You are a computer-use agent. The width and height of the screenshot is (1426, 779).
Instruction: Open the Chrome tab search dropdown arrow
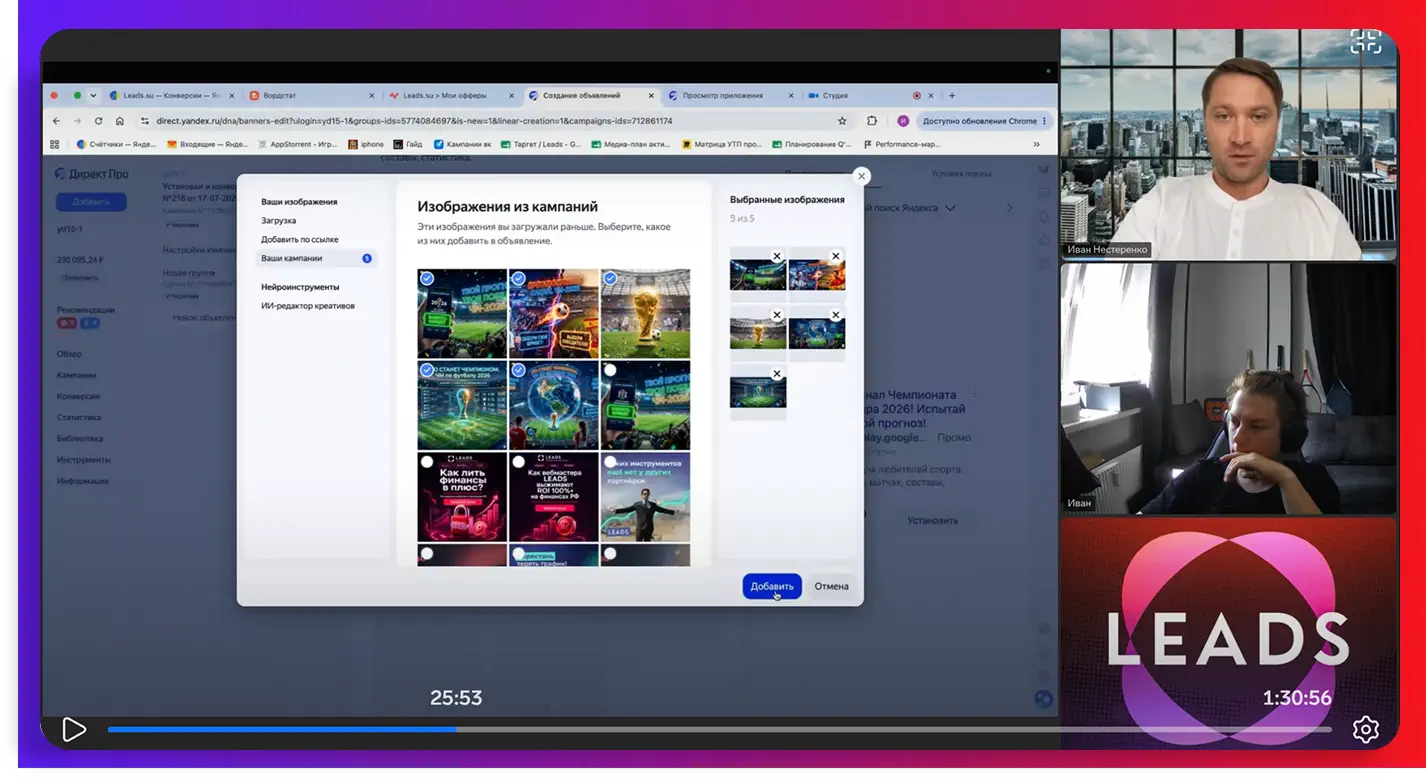[93, 96]
